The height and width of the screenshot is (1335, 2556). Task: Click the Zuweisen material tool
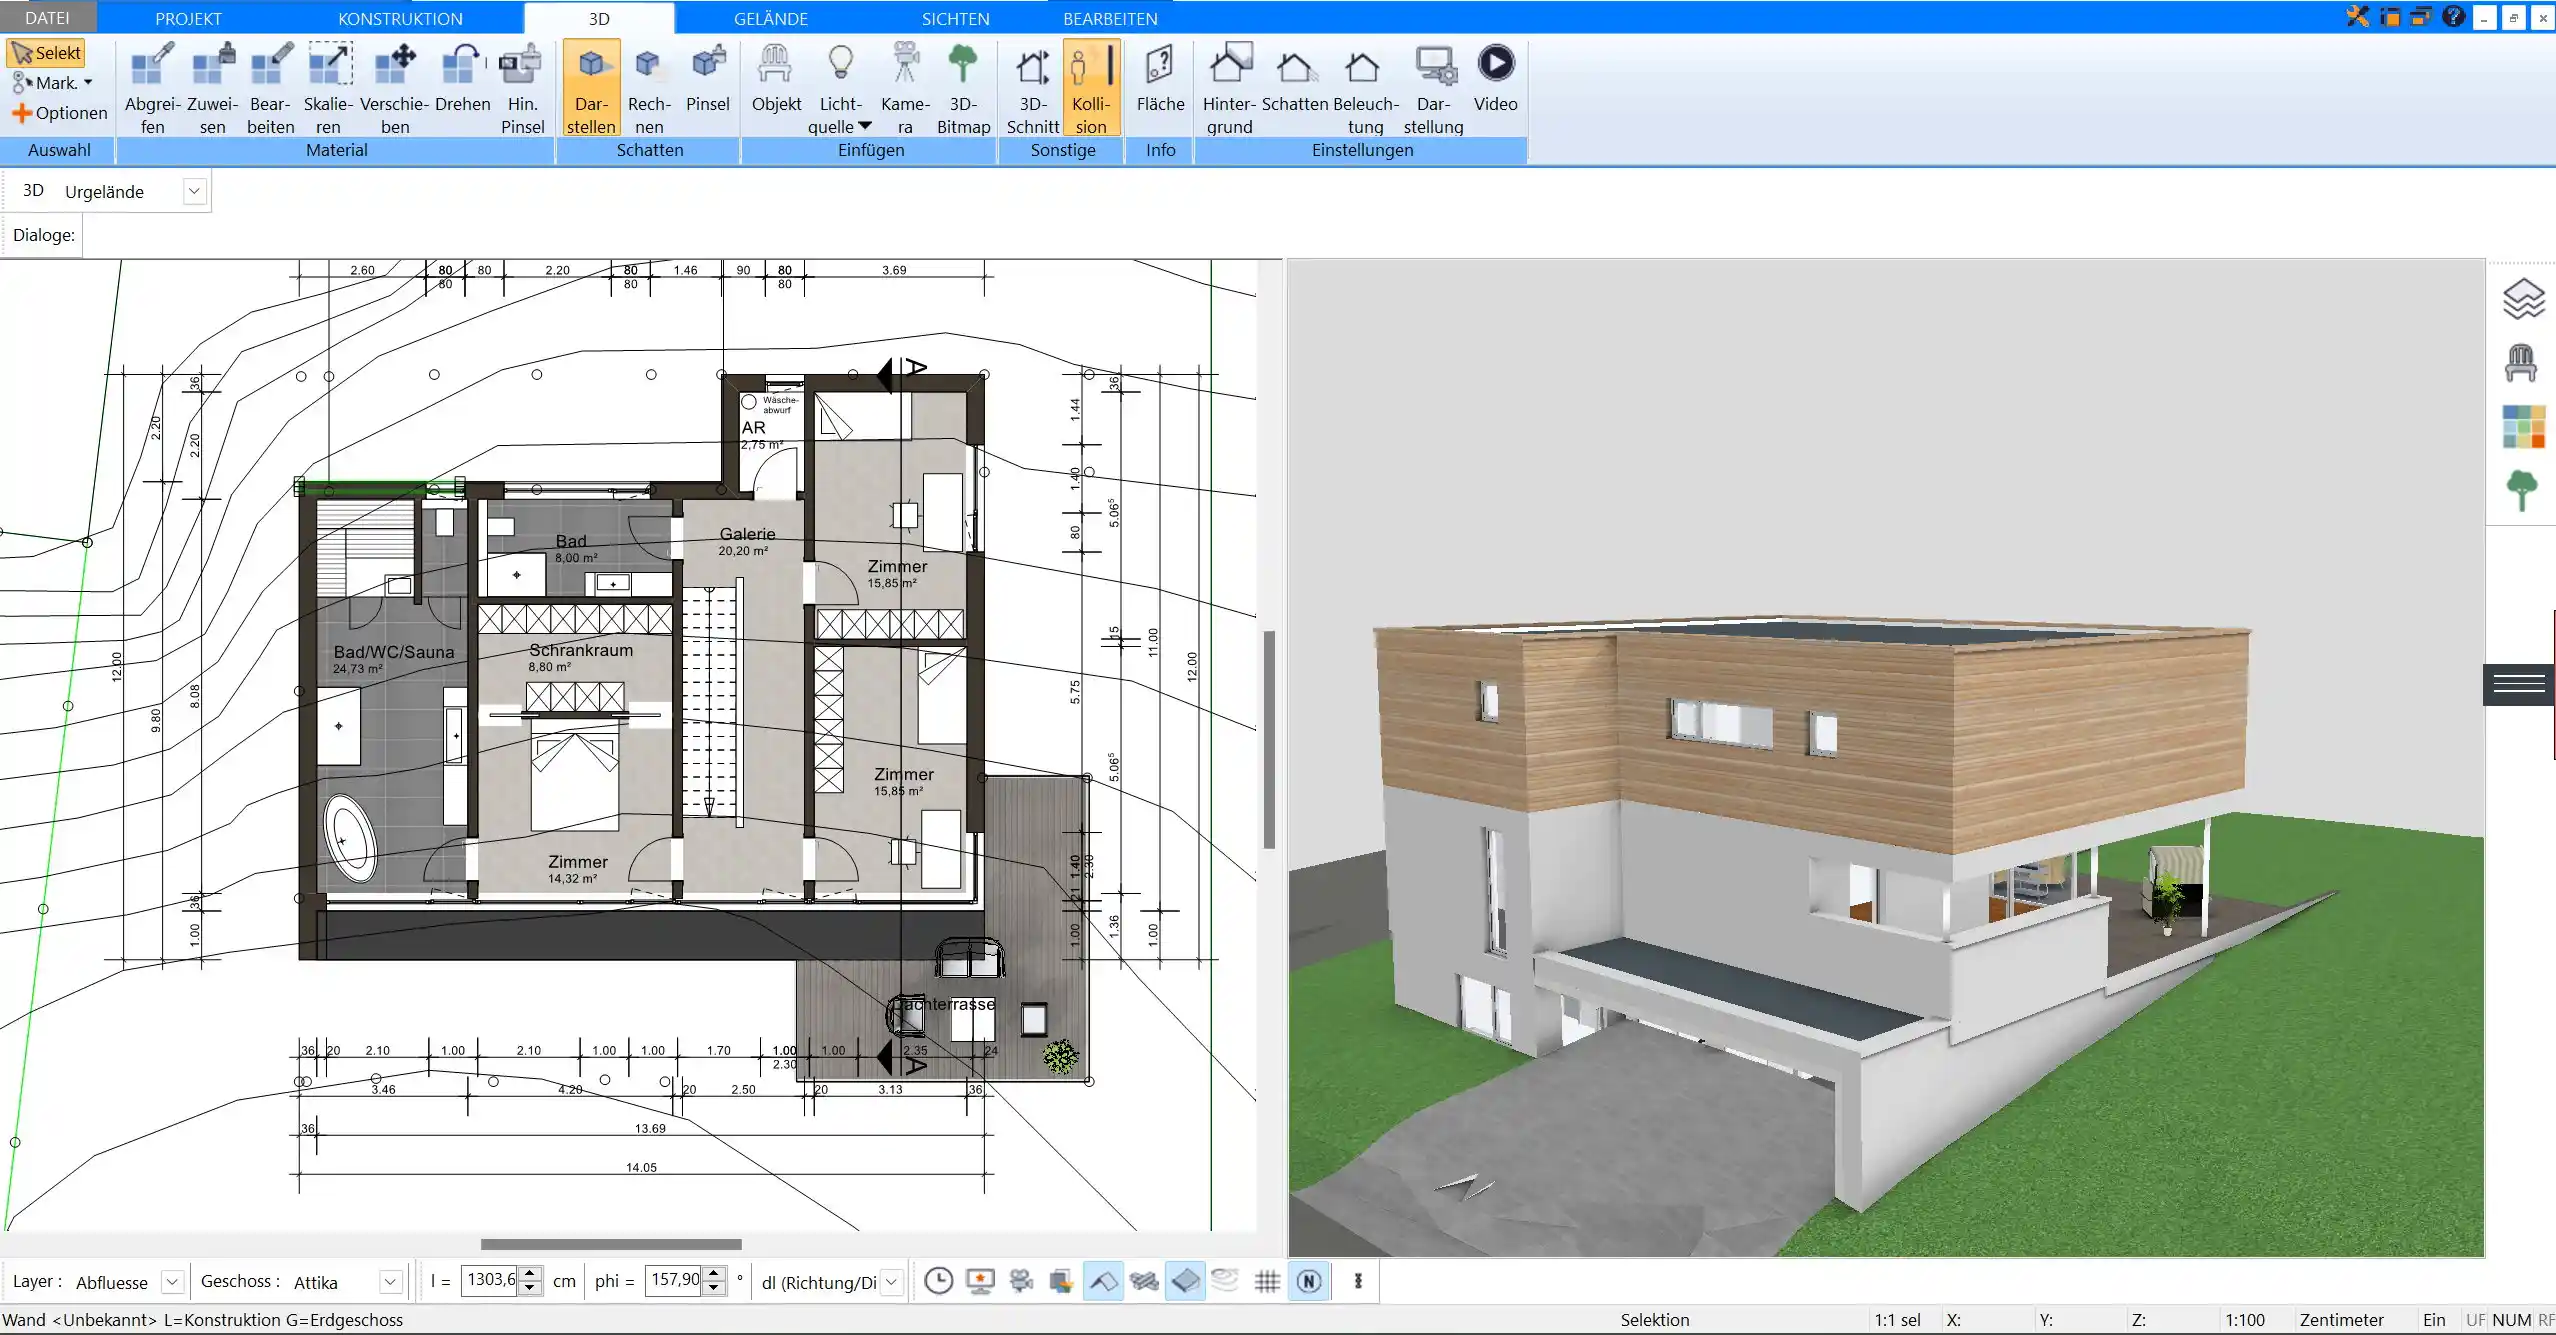click(212, 88)
